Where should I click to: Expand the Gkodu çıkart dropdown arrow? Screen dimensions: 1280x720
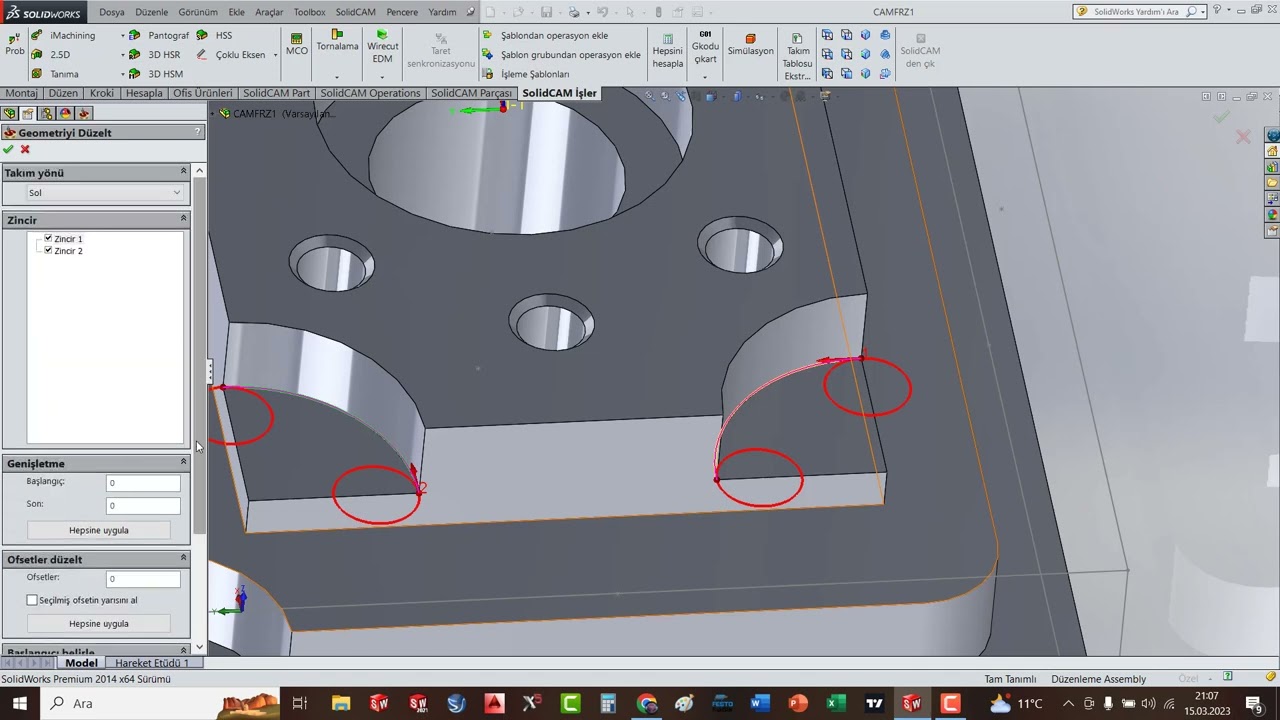(706, 75)
